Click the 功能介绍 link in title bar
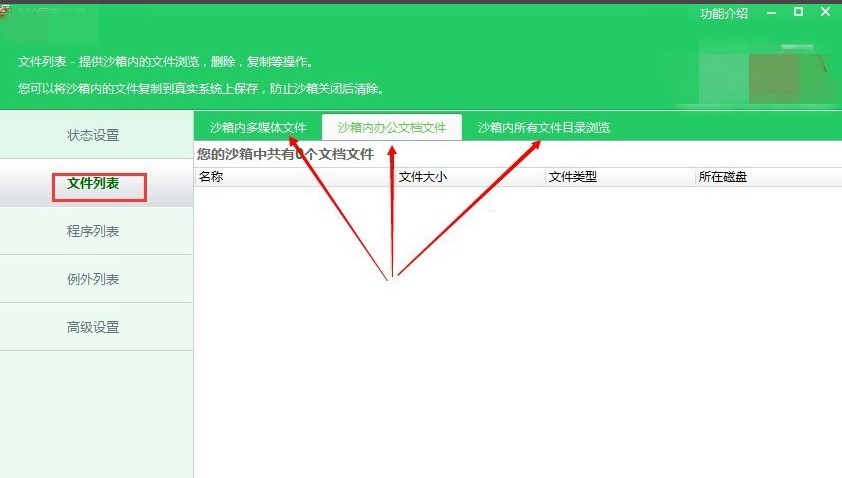 [x=723, y=13]
